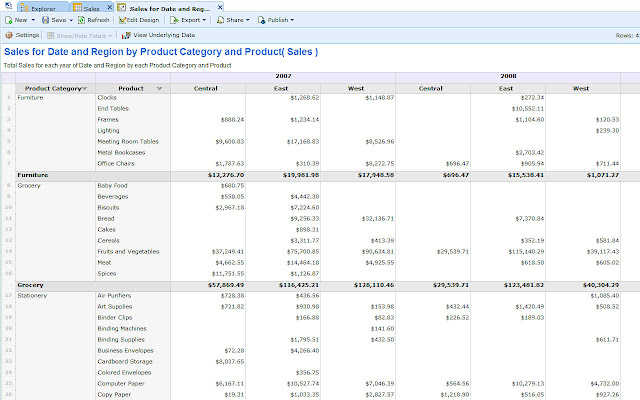Screen dimensions: 640x400
Task: Open the Product Category column filter arrow
Action: click(84, 88)
